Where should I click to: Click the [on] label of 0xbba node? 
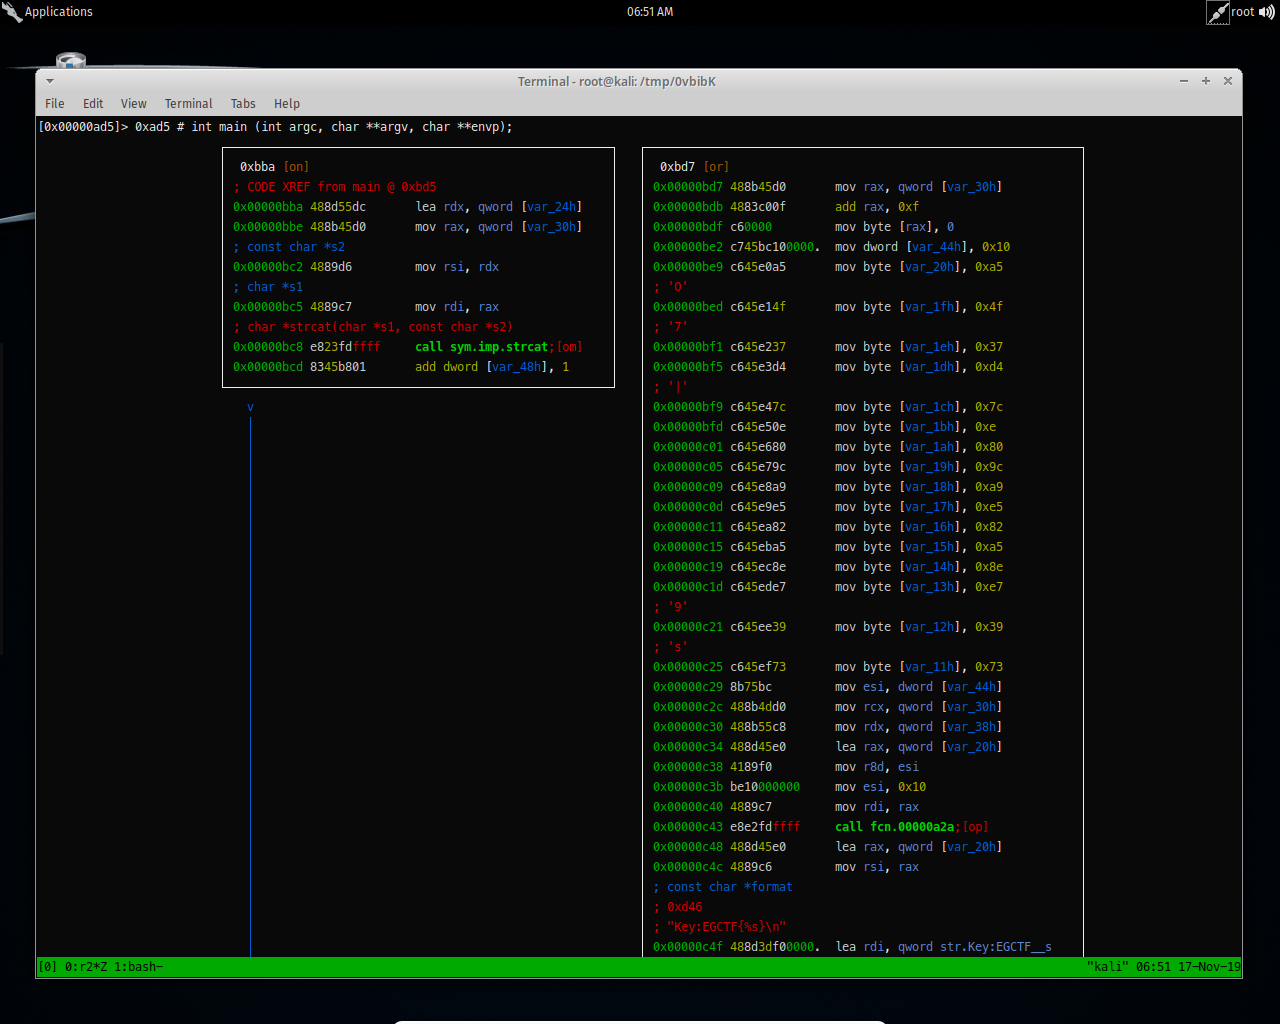(296, 167)
